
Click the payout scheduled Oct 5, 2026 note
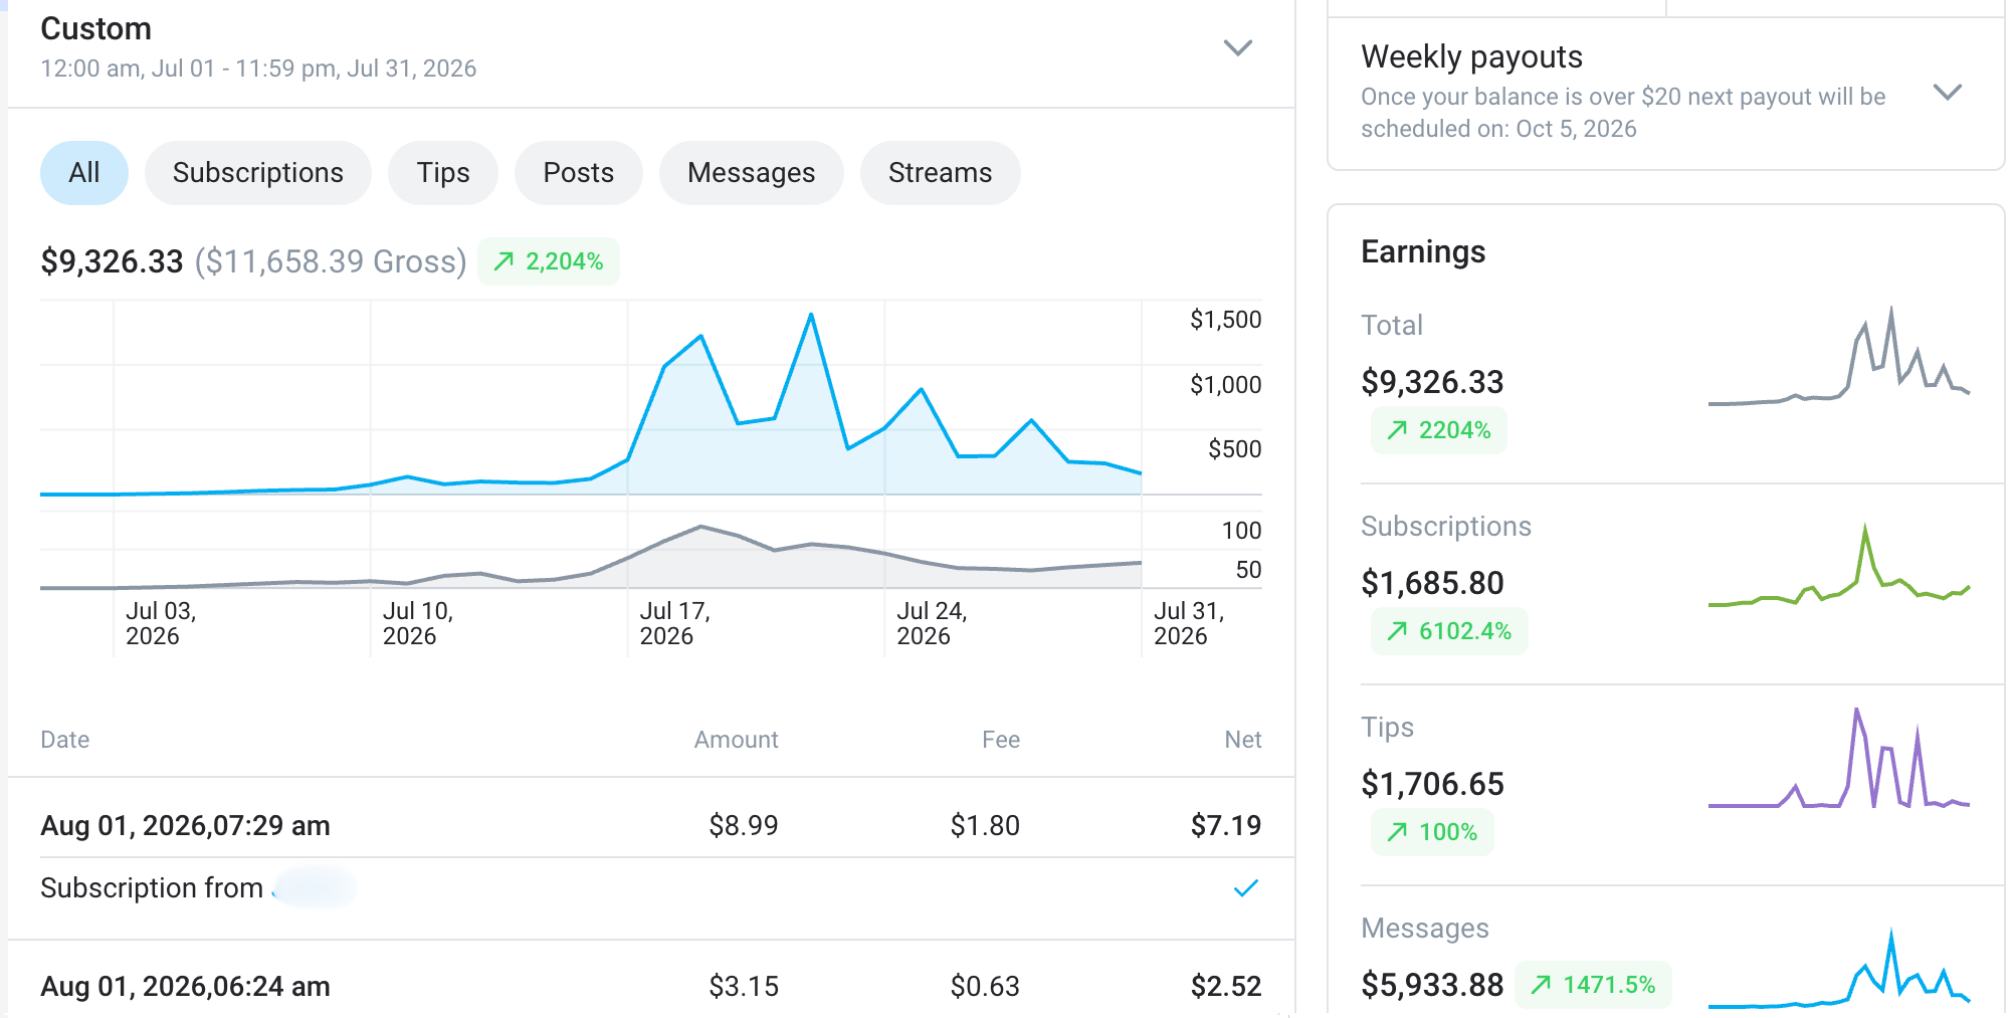point(1623,113)
